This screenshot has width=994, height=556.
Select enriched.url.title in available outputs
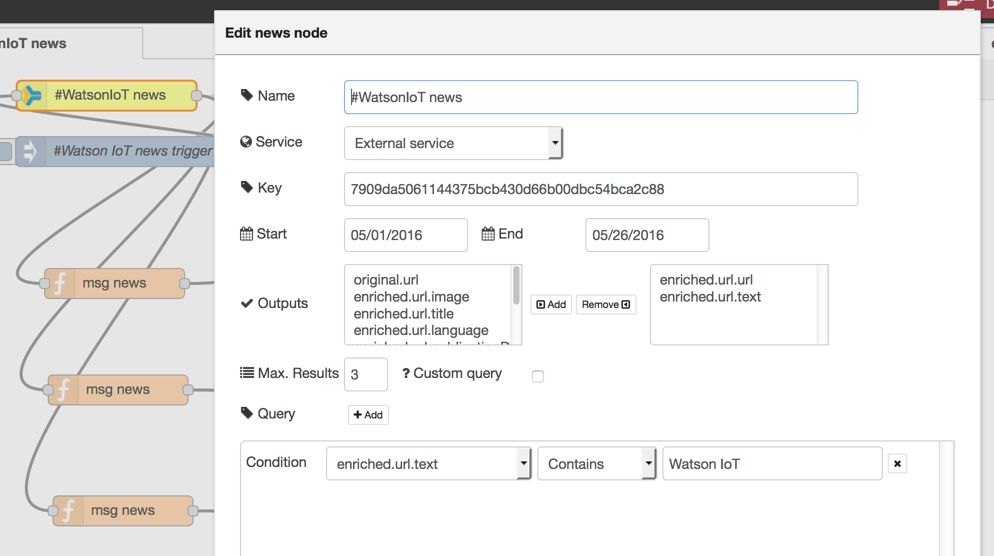(x=404, y=314)
